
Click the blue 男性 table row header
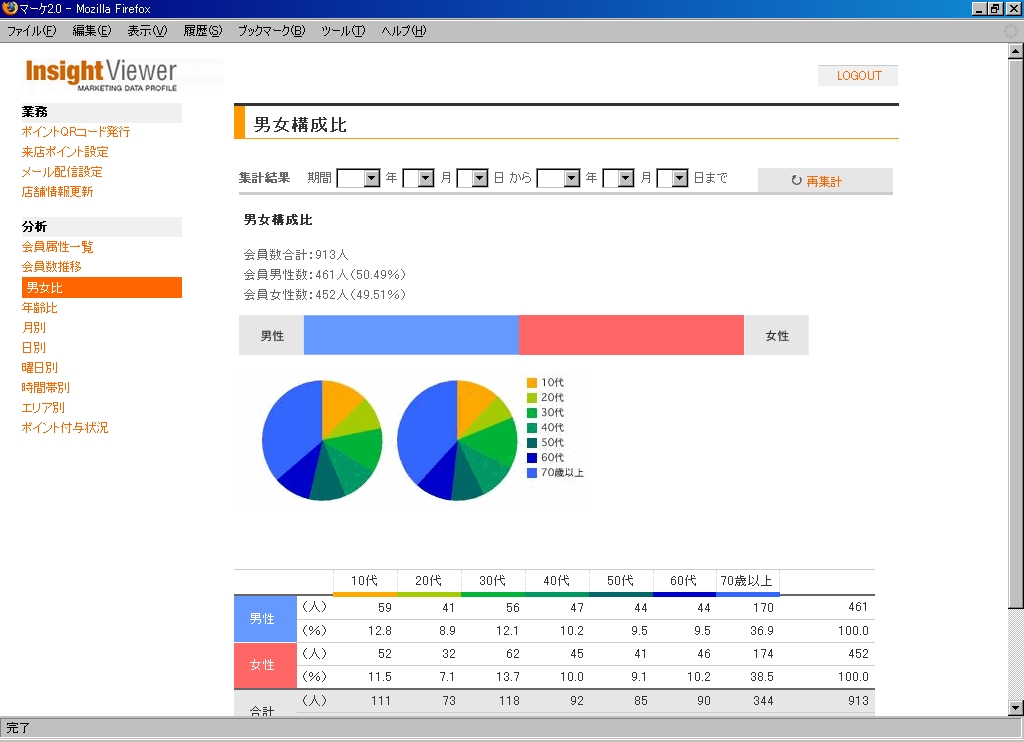pos(265,619)
